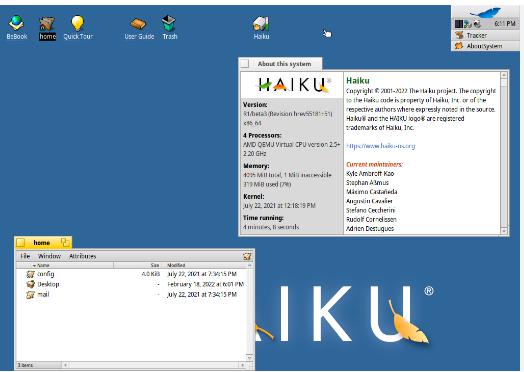Sort by the Size column header

[139, 265]
